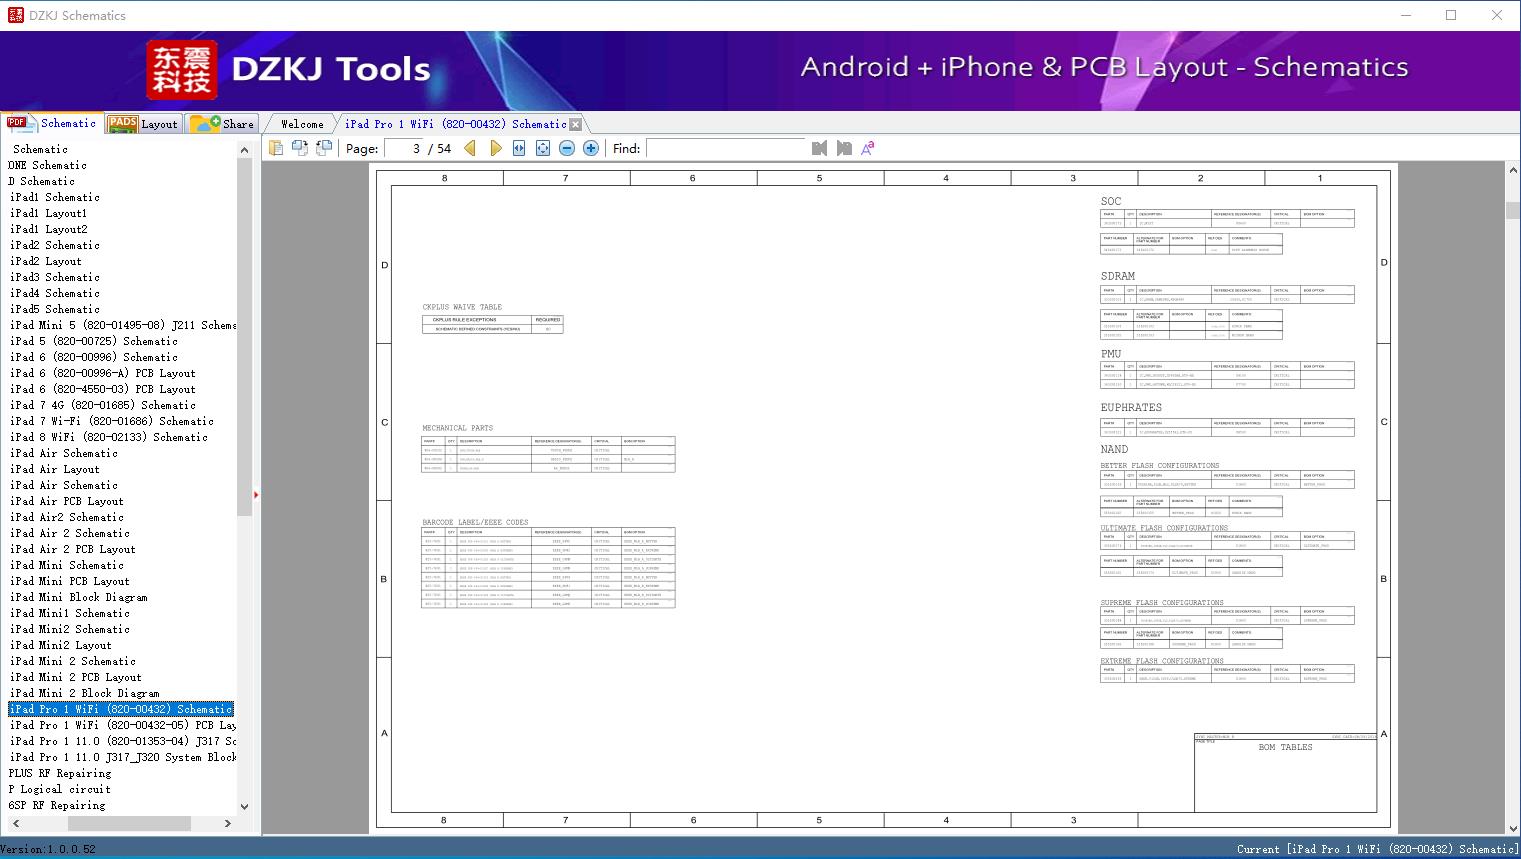Viewport: 1521px width, 859px height.
Task: Open the Share tab
Action: click(222, 124)
